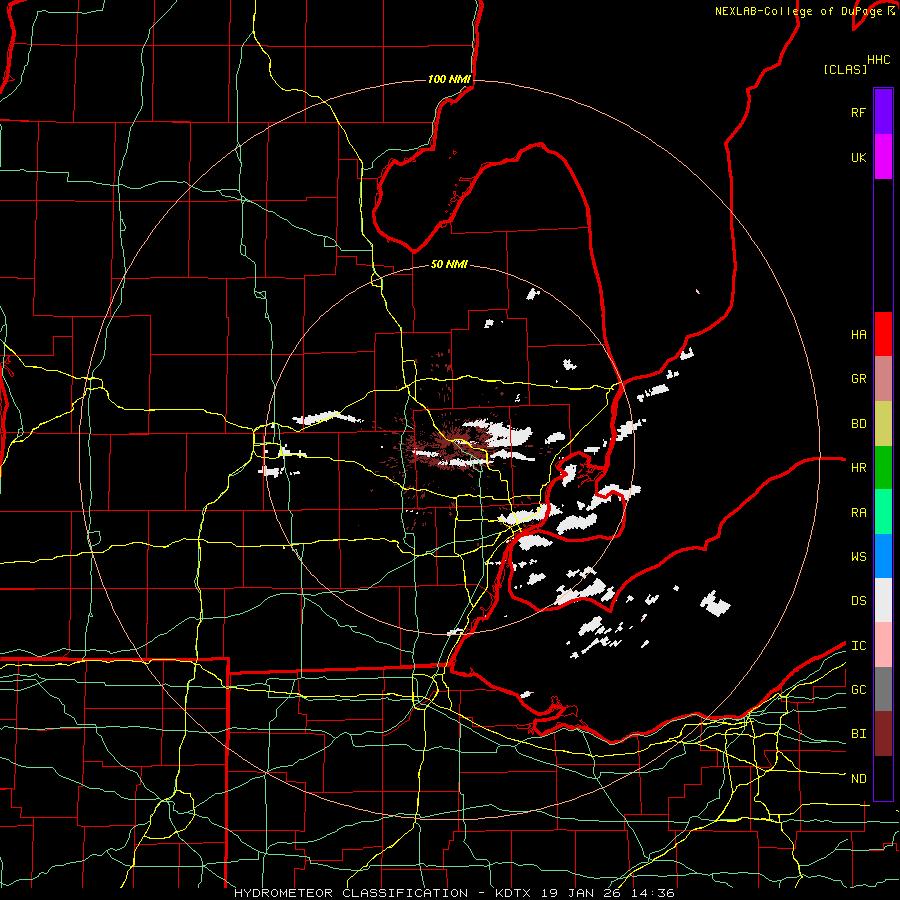
Task: Click the 'GC' legend label
Action: [858, 689]
